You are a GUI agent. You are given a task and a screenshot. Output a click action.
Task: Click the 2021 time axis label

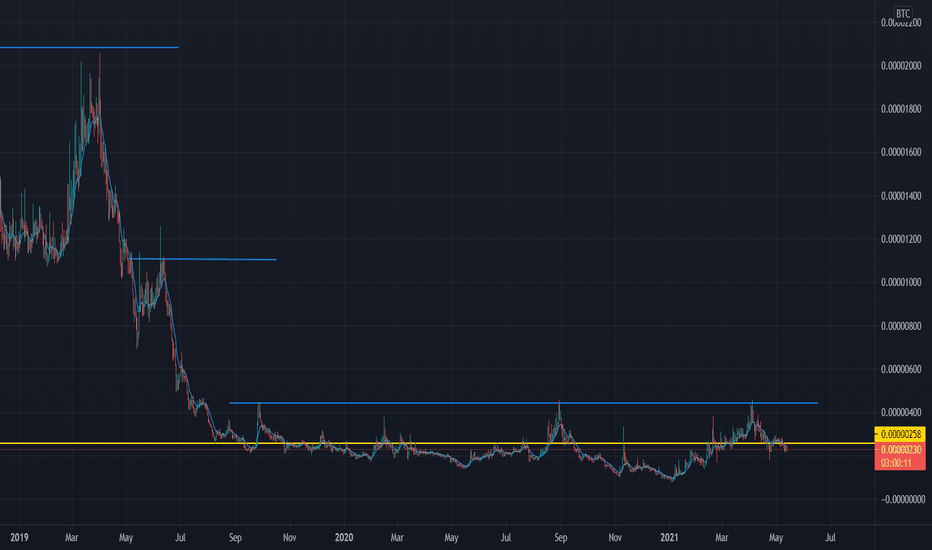[669, 538]
